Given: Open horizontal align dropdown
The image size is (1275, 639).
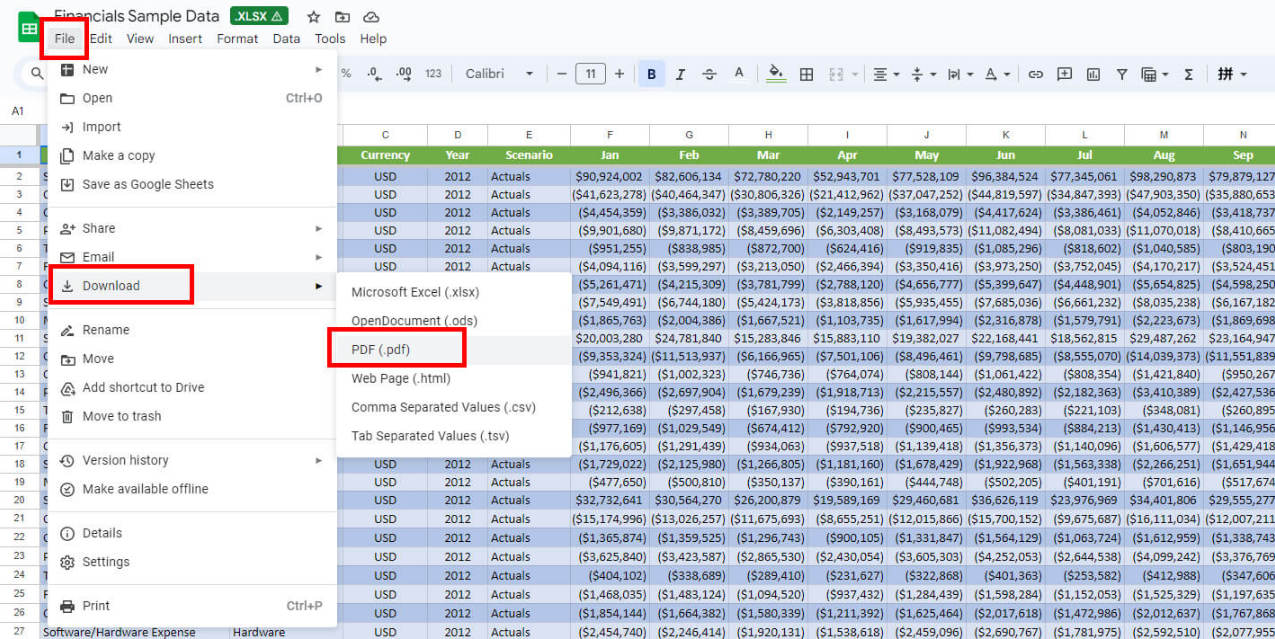Looking at the screenshot, I should point(885,74).
